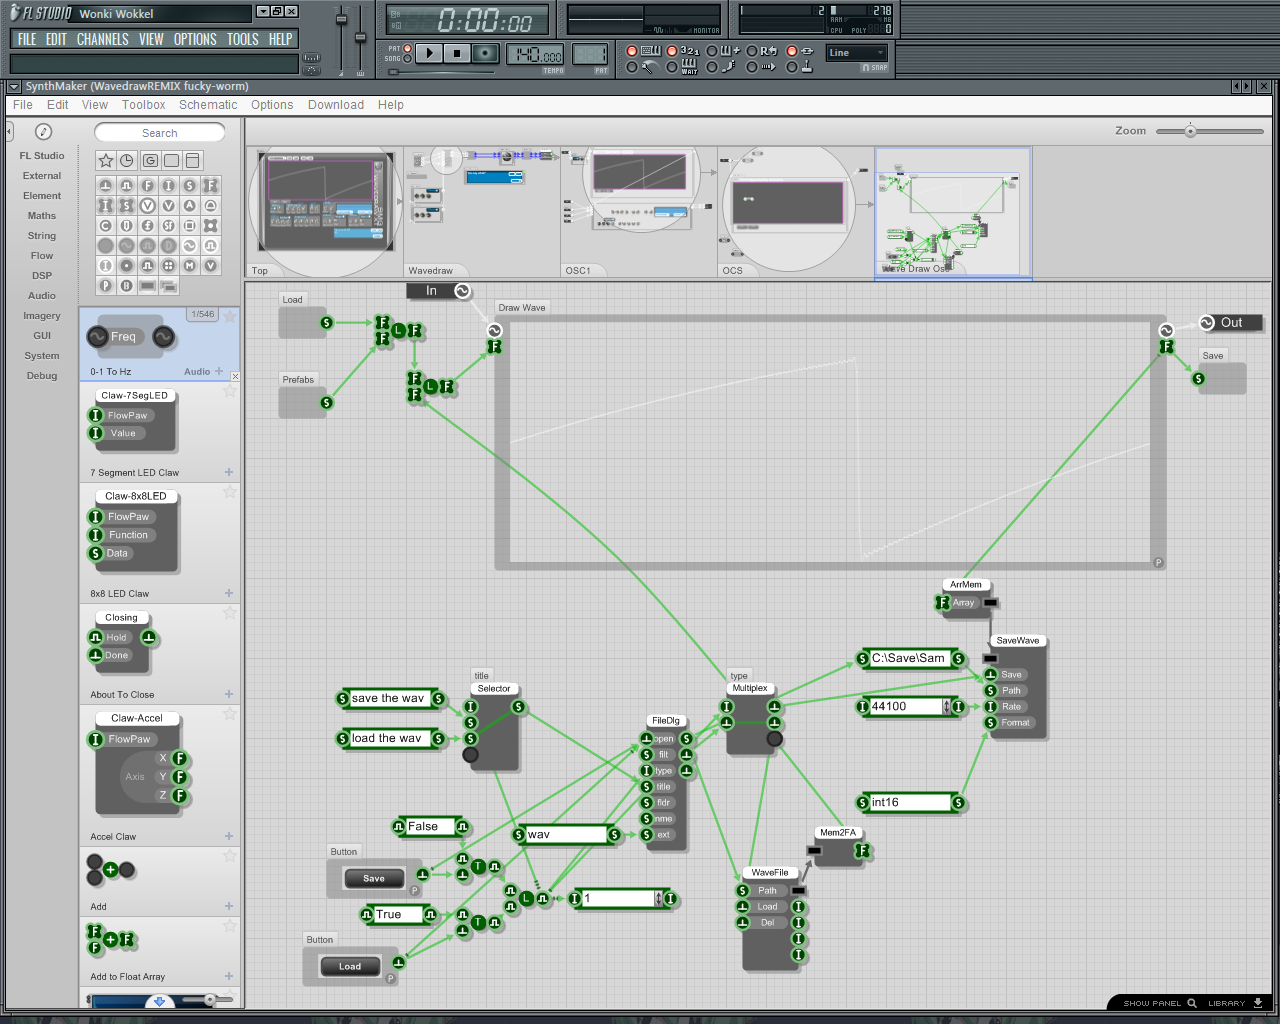Expand the 7 Segment LED Claw plus

(x=229, y=472)
